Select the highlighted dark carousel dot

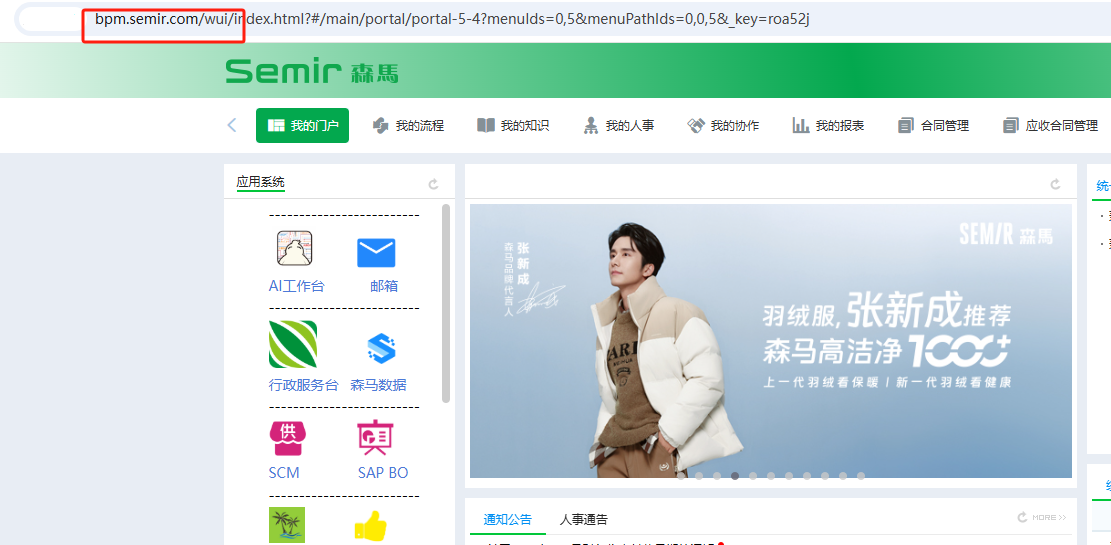coord(735,476)
